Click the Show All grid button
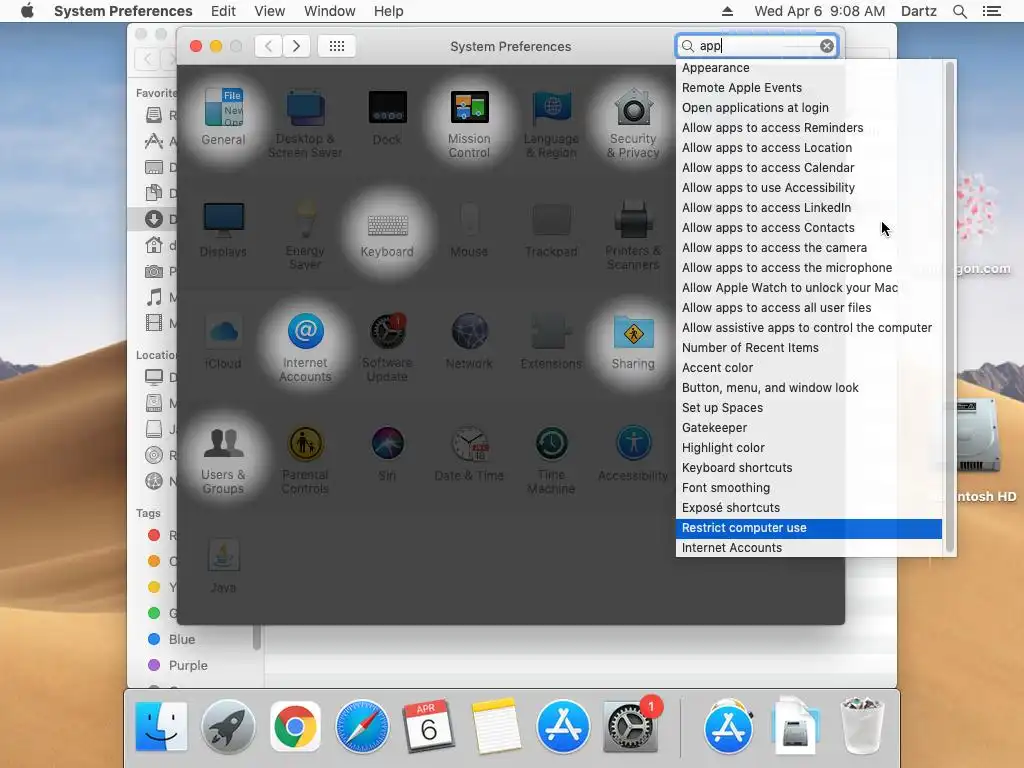Screen dimensions: 1024x768 337,46
